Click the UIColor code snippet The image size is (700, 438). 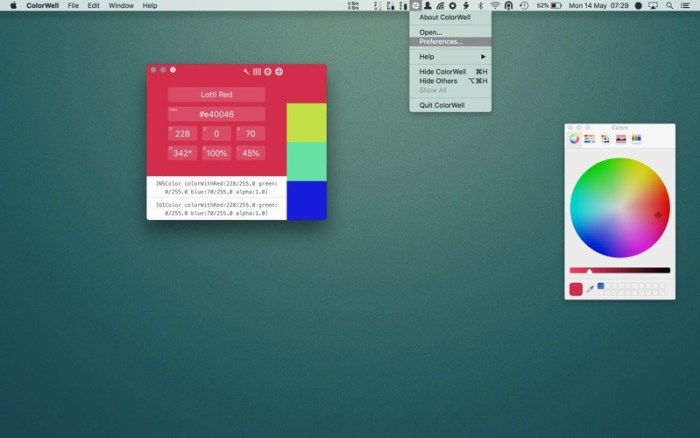tap(217, 209)
